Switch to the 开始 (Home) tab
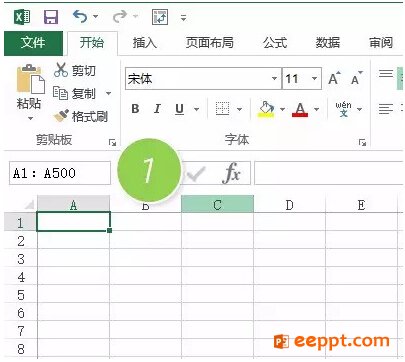 92,43
